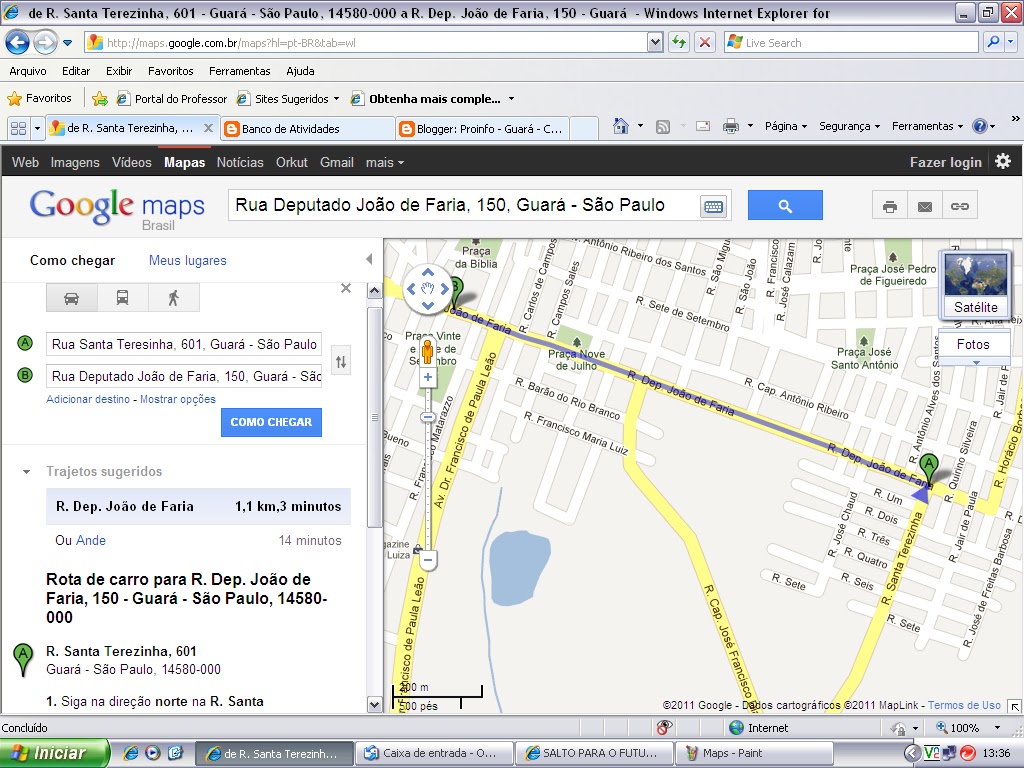
Task: Click the Add to Favorites star icon
Action: coord(100,99)
